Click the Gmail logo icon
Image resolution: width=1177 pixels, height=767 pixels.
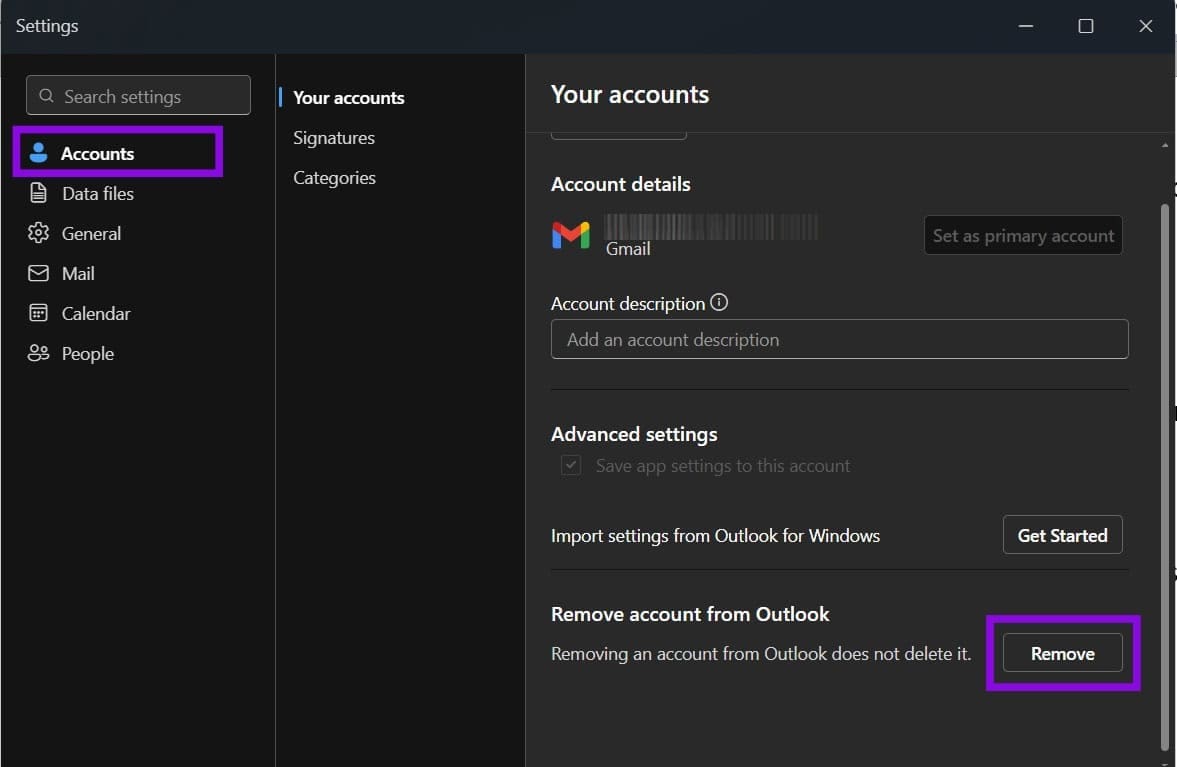tap(570, 236)
